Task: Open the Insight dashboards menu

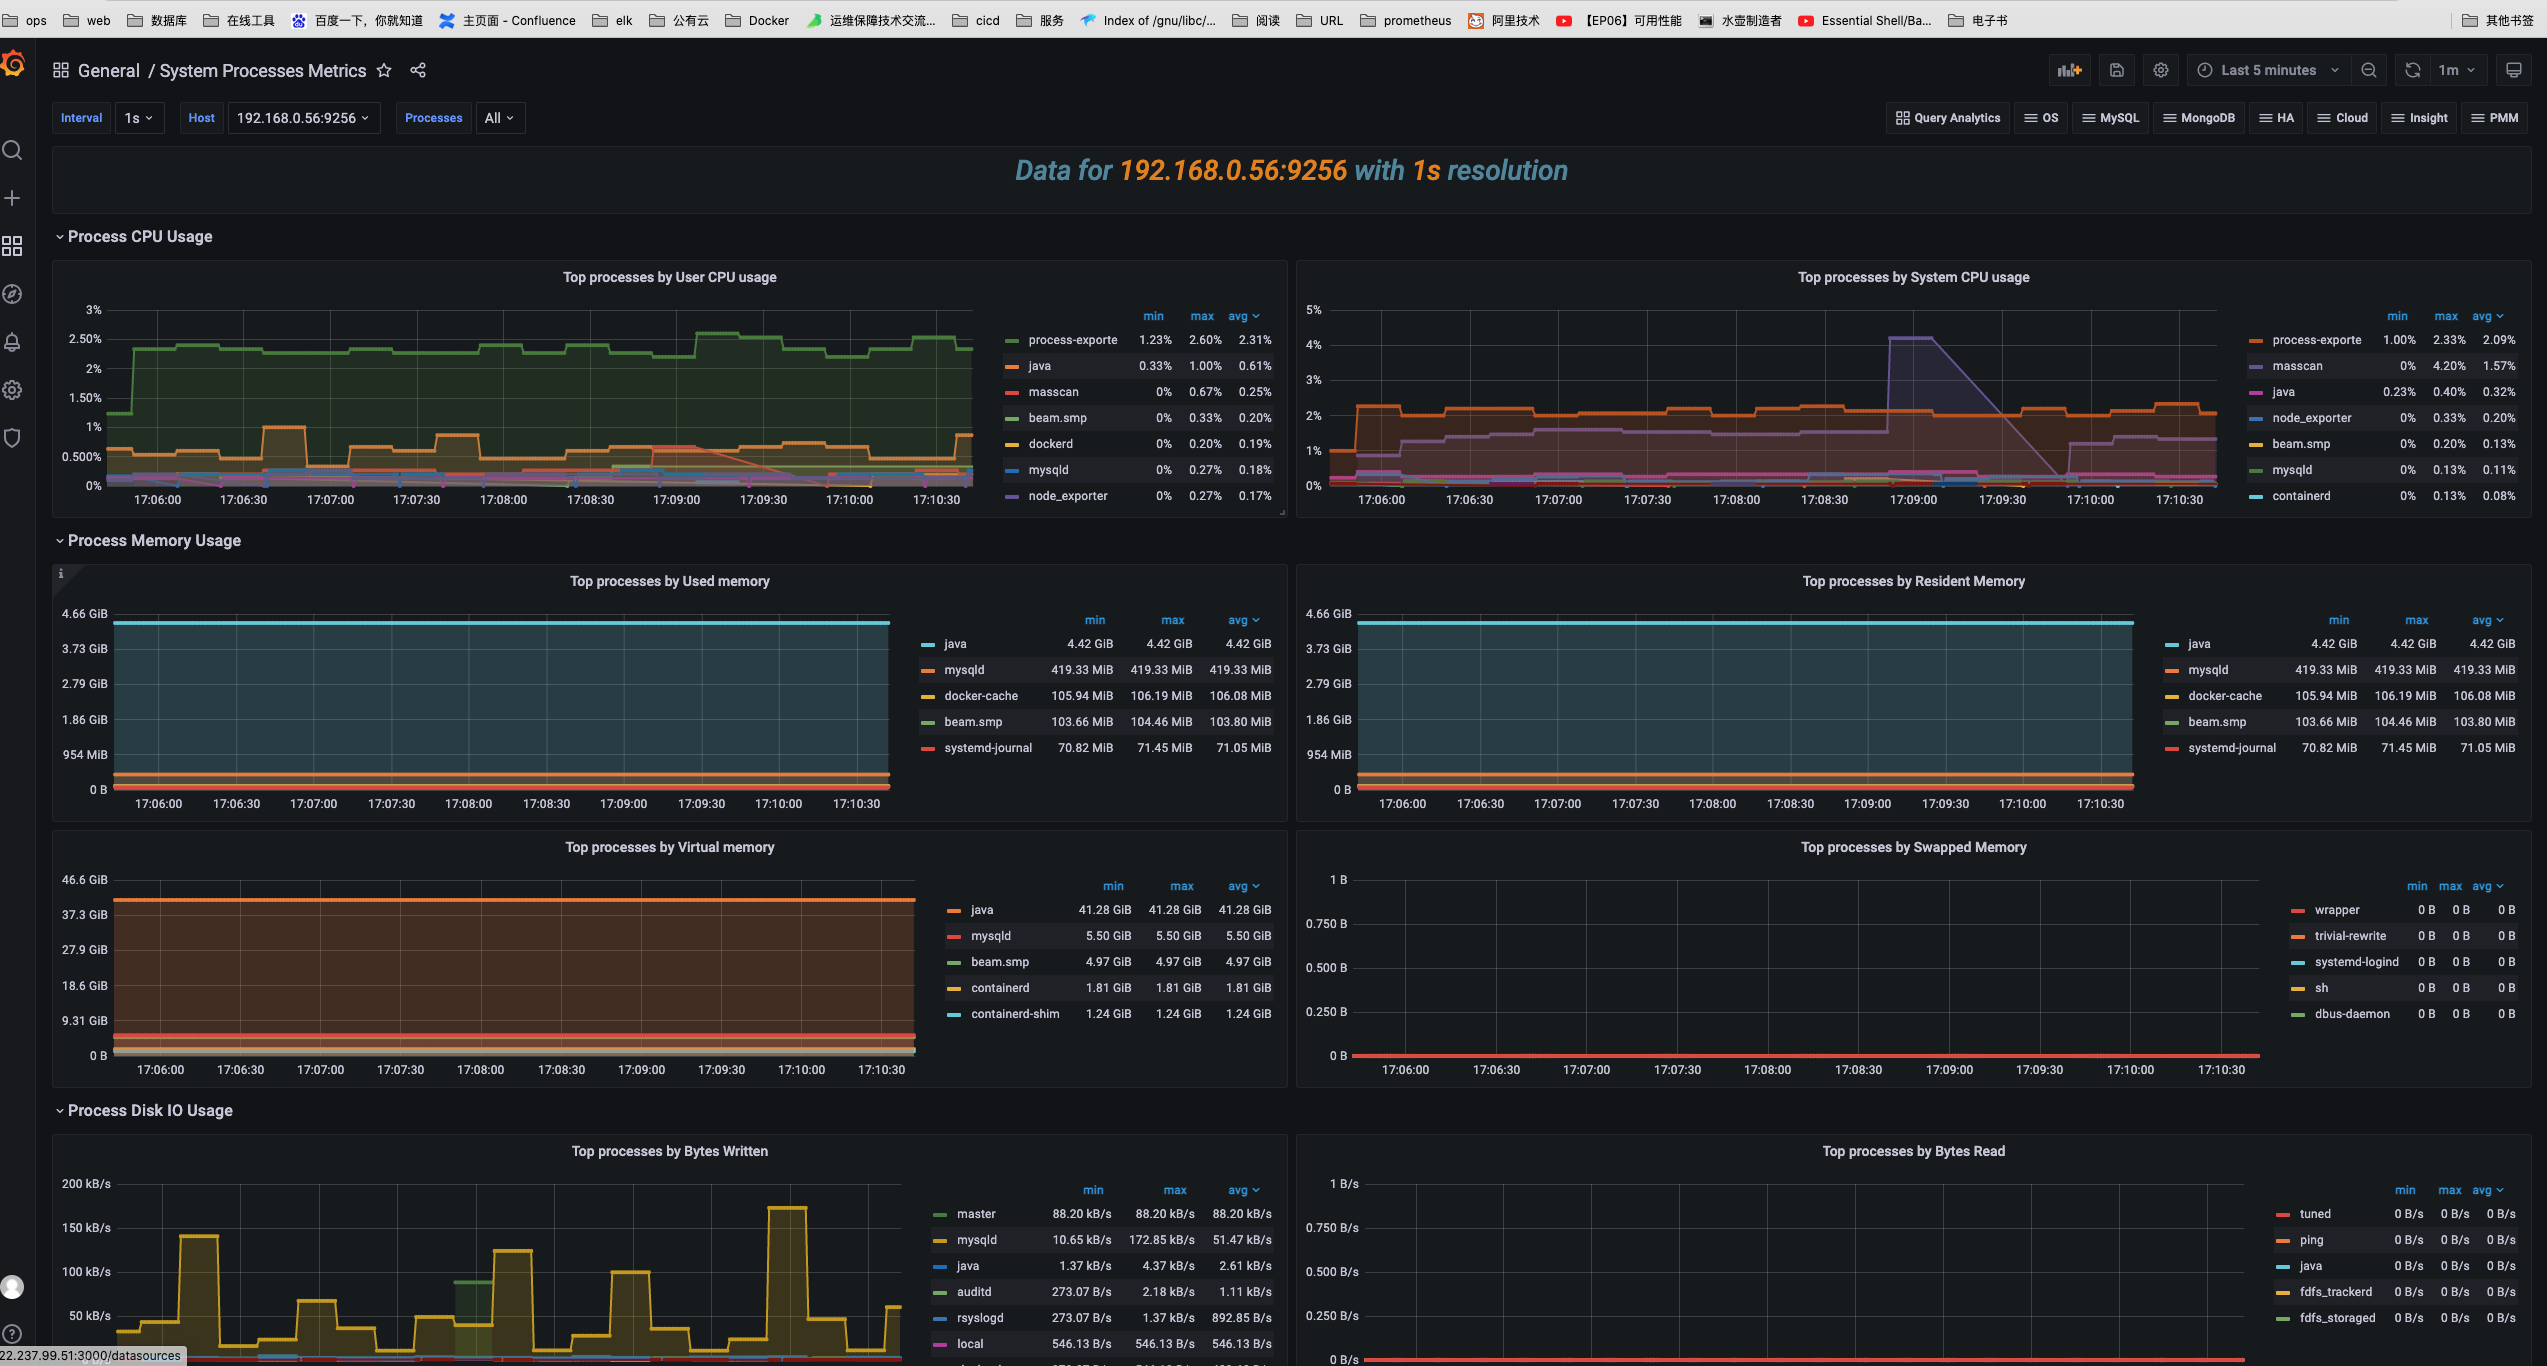Action: click(x=2419, y=118)
